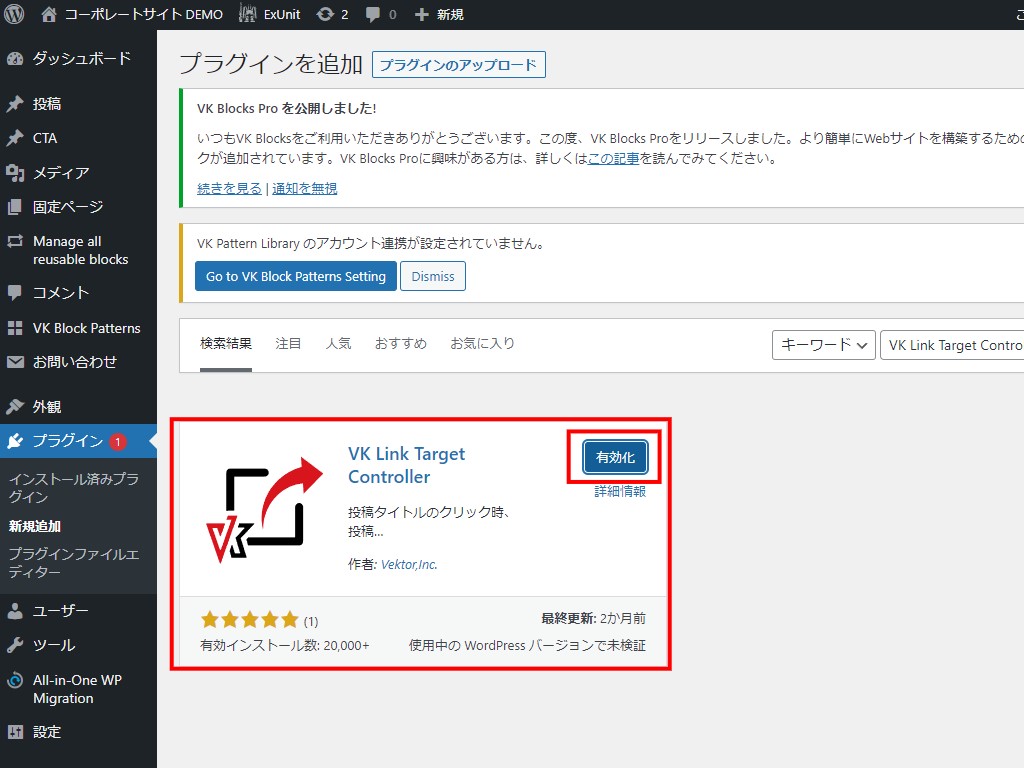
Task: Switch to the 人気 tab
Action: (x=338, y=343)
